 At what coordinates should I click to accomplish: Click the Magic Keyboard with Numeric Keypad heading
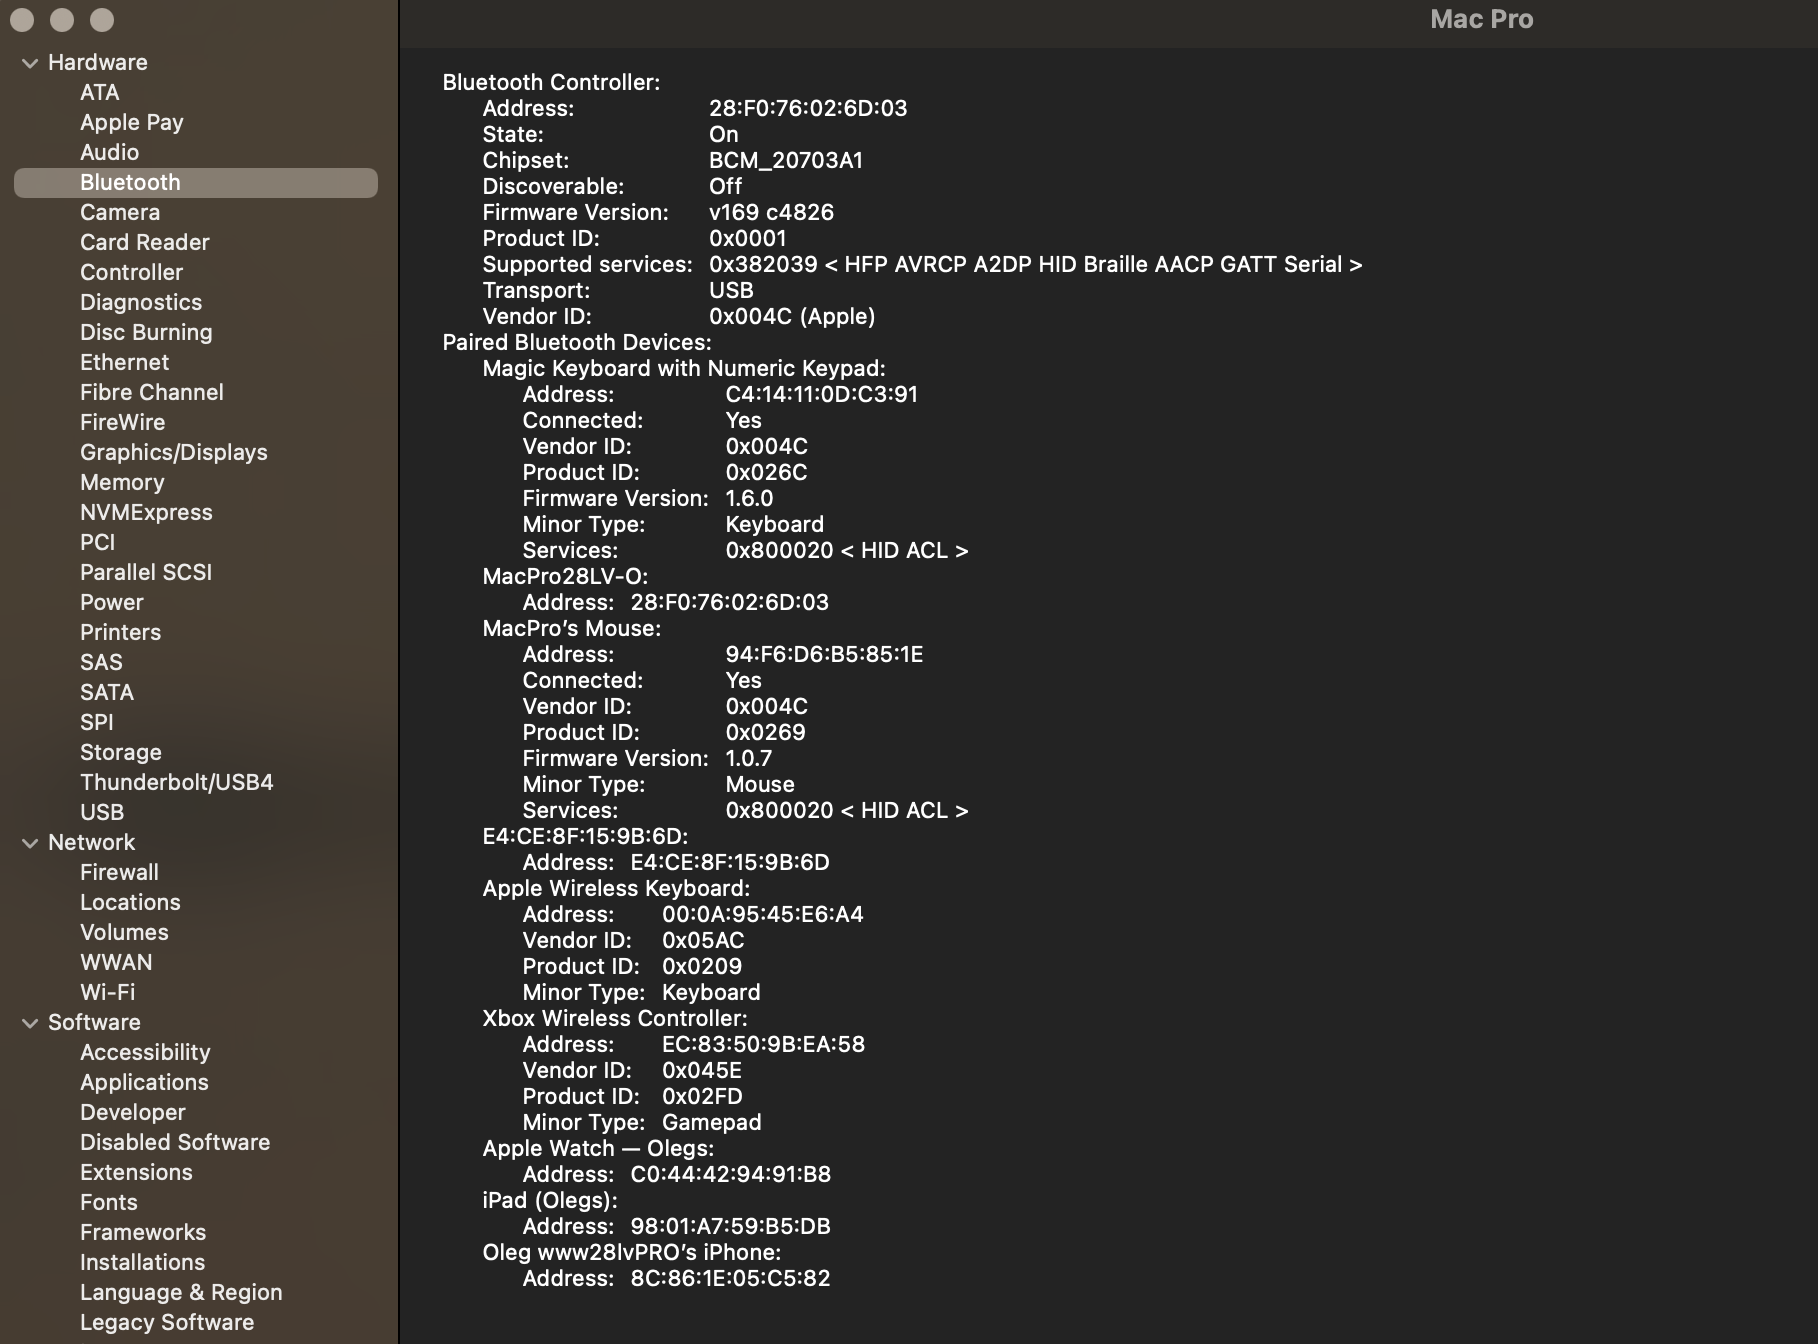[x=684, y=368]
